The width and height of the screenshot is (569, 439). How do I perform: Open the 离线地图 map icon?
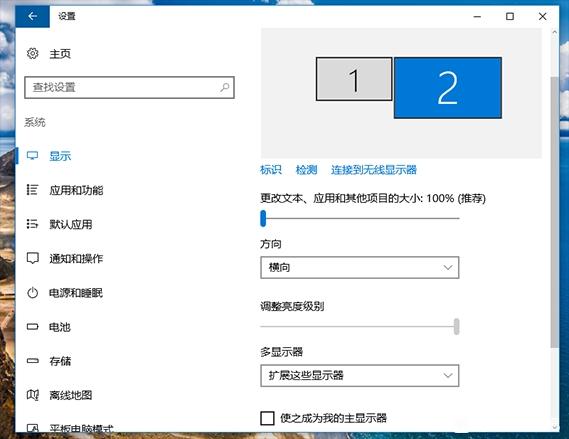point(33,395)
